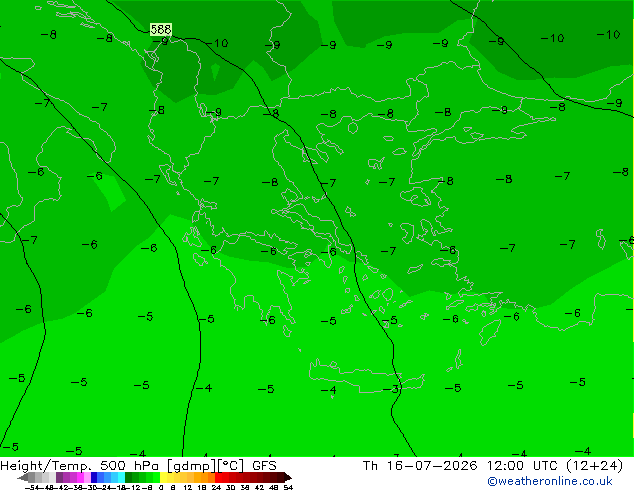Open the weatheronline.co.uk link
Screen dimensions: 634x490
click(550, 481)
